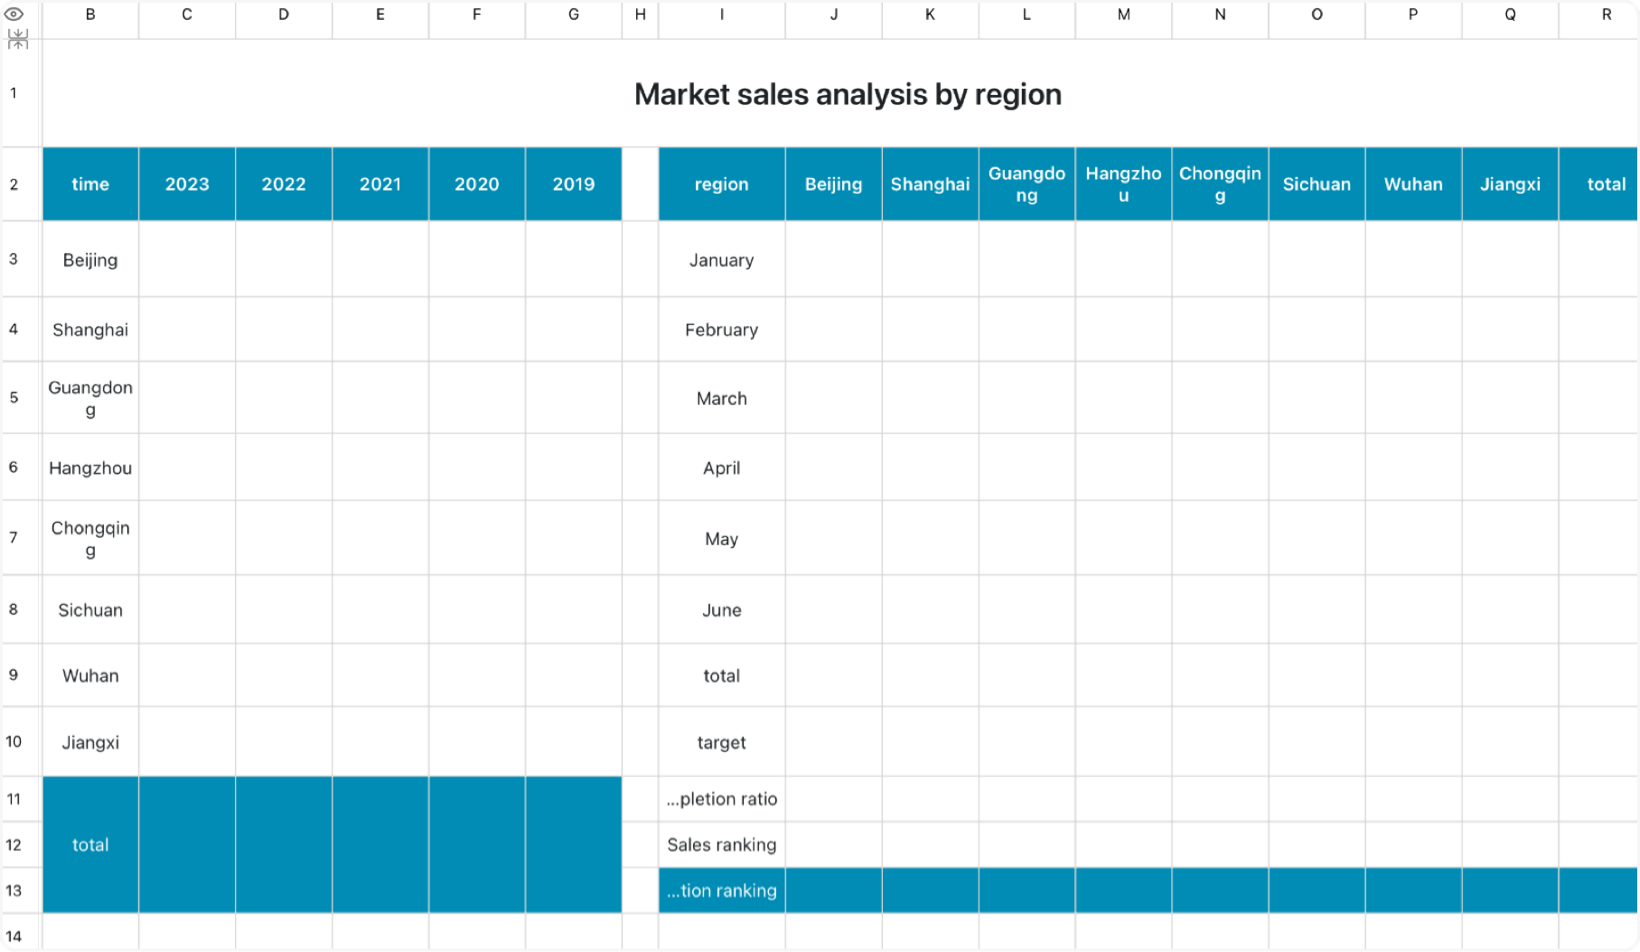The width and height of the screenshot is (1640, 952).
Task: Select column H header
Action: [640, 14]
